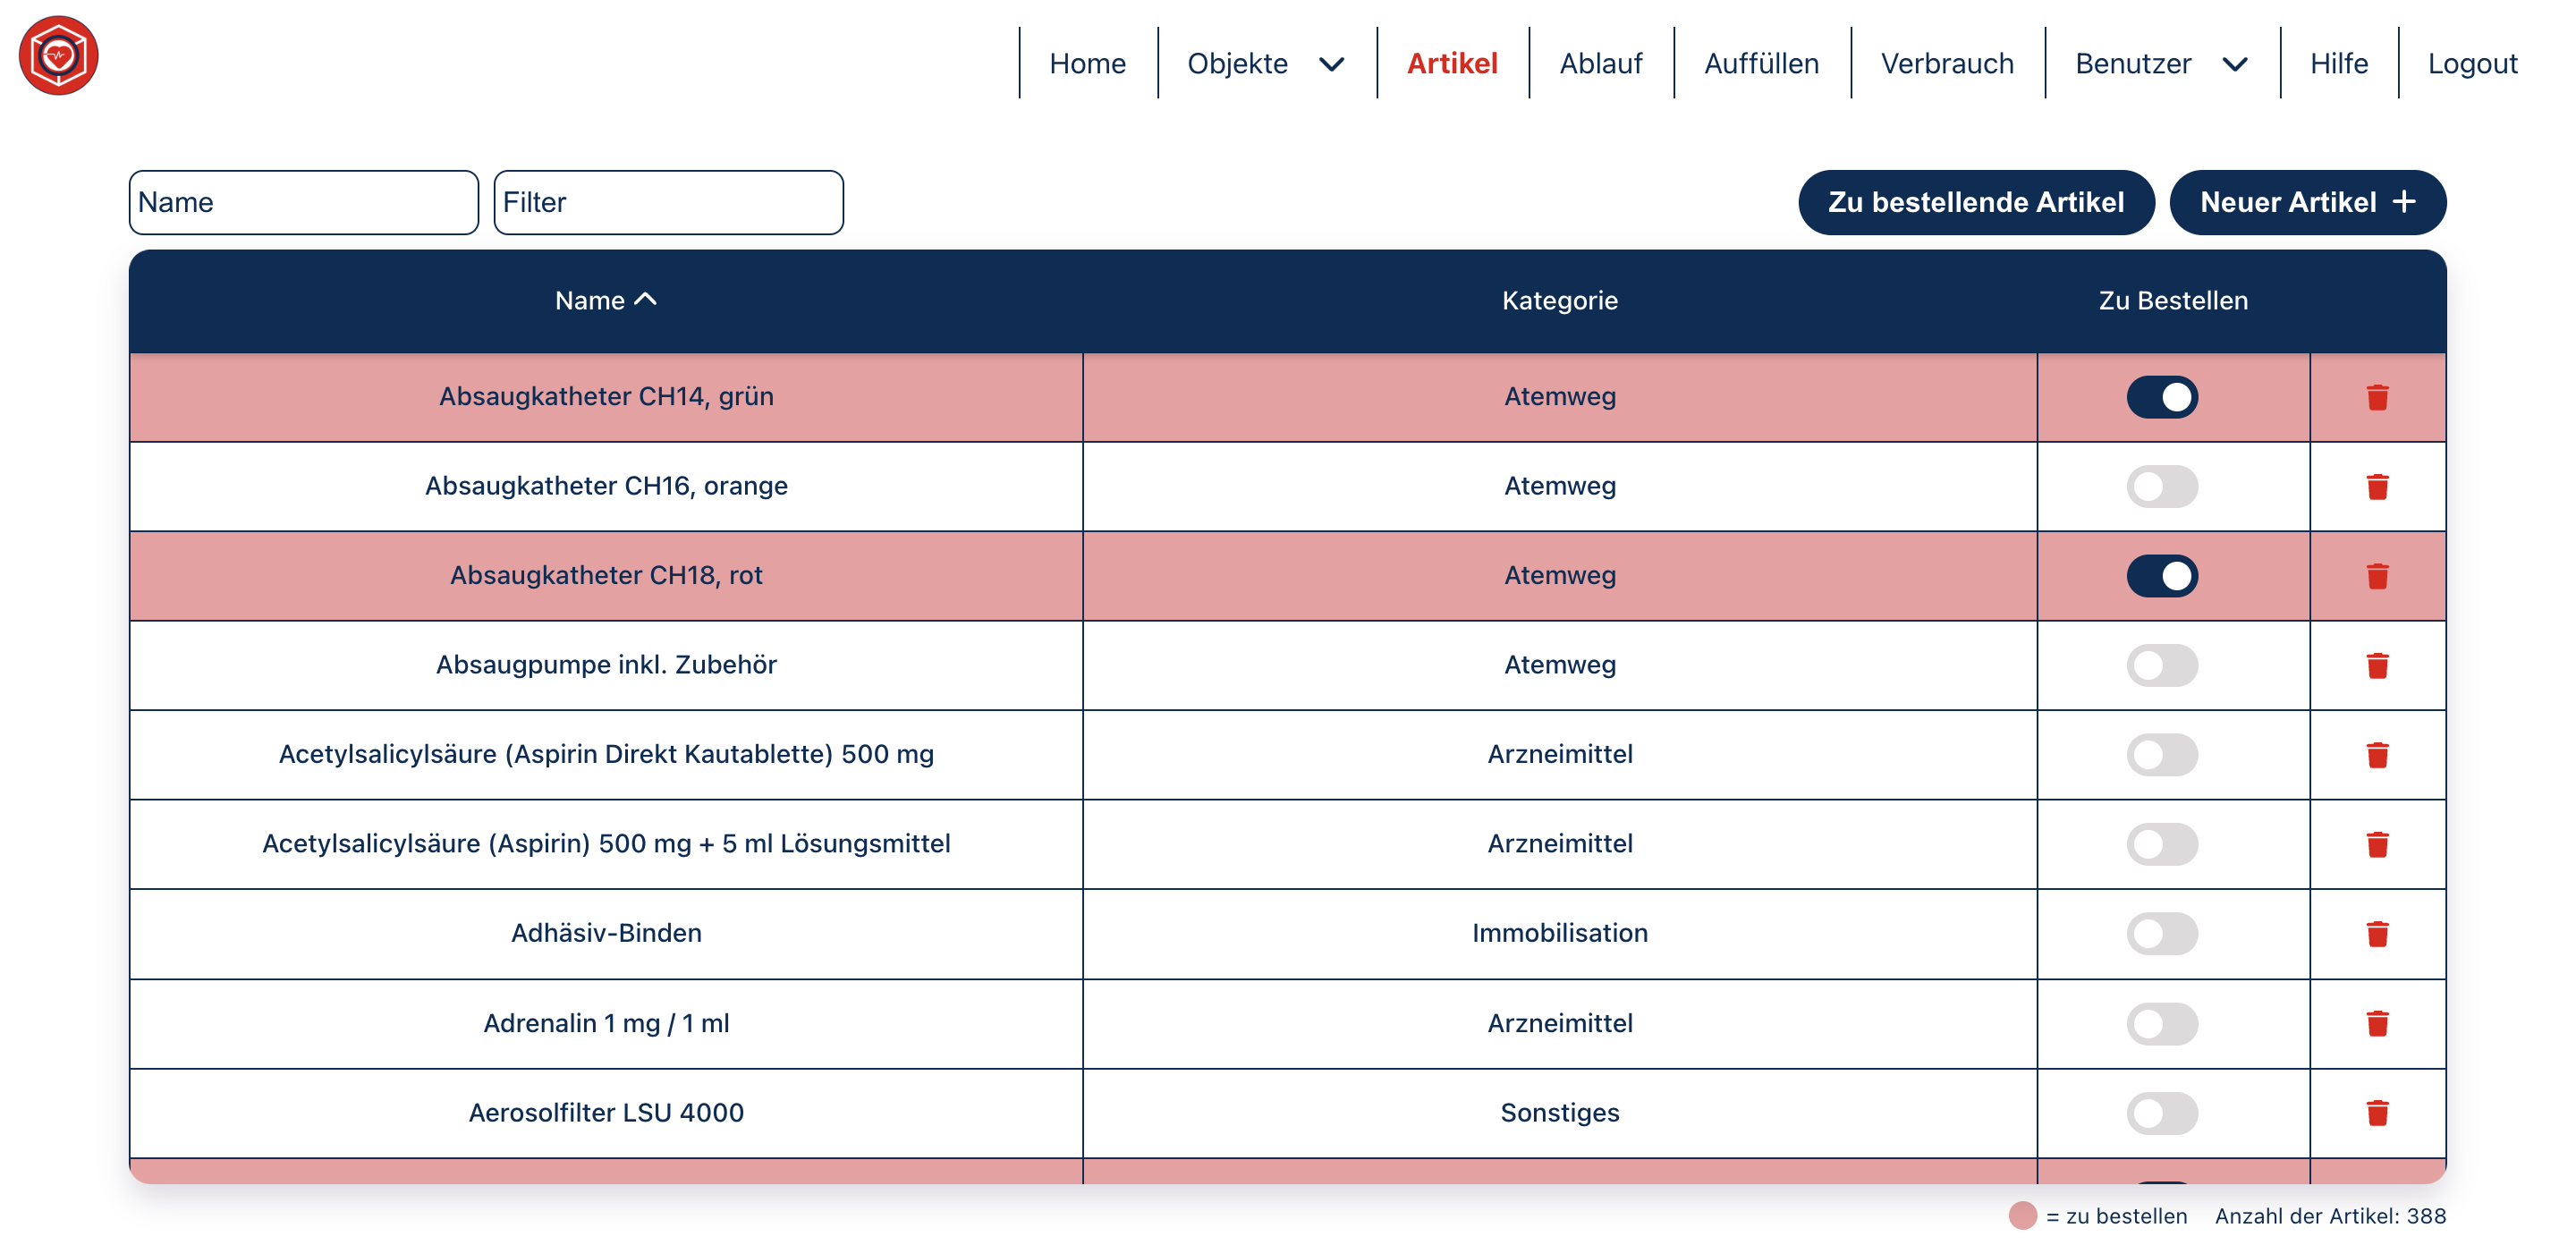
Task: Click trash icon for Aerosolfilter LSU 4000
Action: pyautogui.click(x=2377, y=1113)
